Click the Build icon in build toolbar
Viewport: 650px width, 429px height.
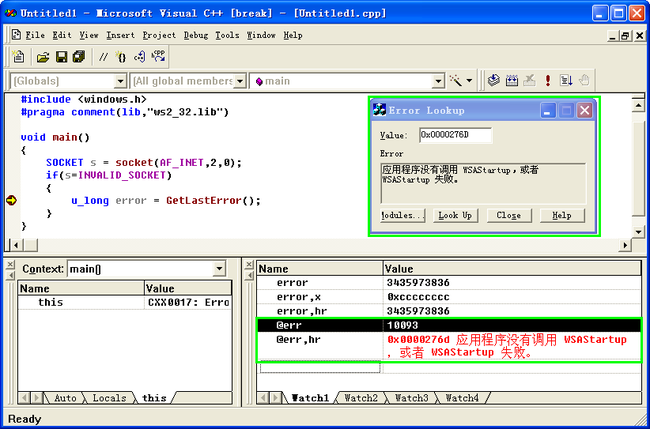coord(512,80)
